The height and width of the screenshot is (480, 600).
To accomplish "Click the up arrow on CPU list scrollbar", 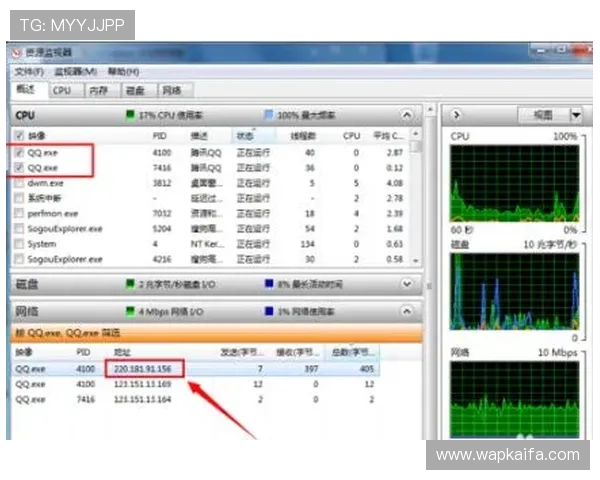I will coord(416,134).
